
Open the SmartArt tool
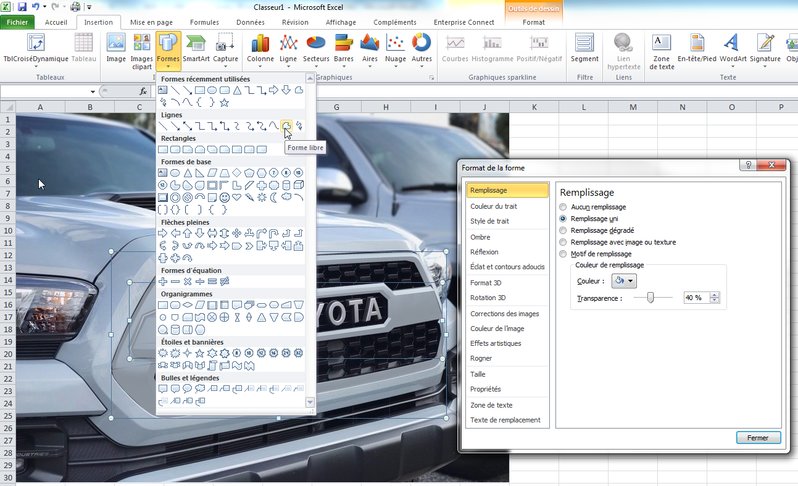pyautogui.click(x=196, y=48)
